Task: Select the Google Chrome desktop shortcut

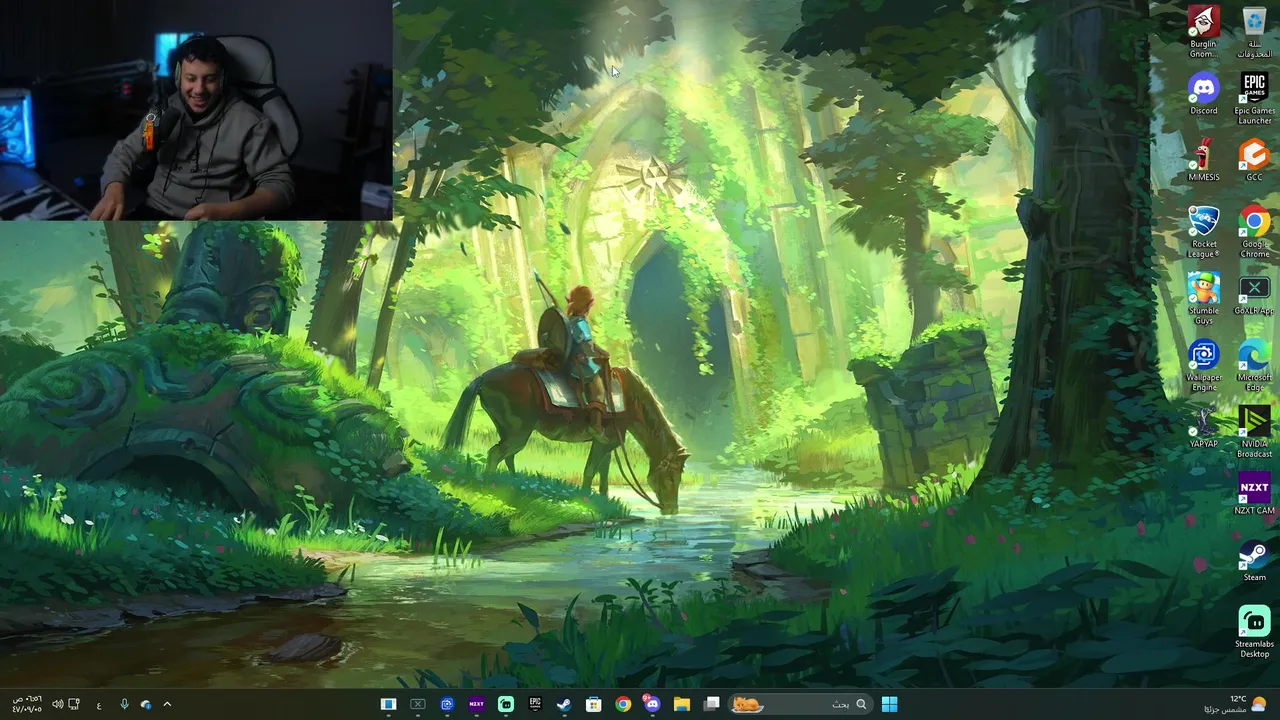Action: (1254, 232)
